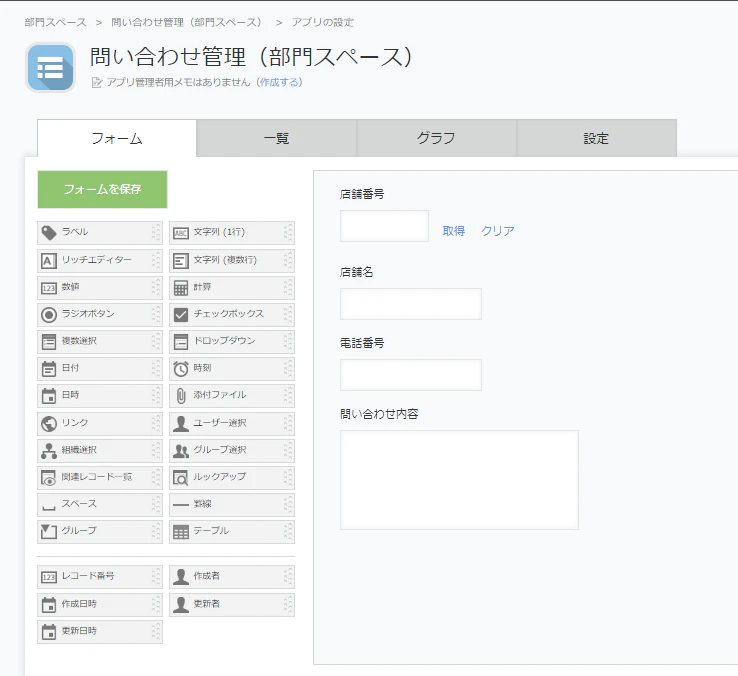Click the ラジオボタン field icon

[49, 314]
